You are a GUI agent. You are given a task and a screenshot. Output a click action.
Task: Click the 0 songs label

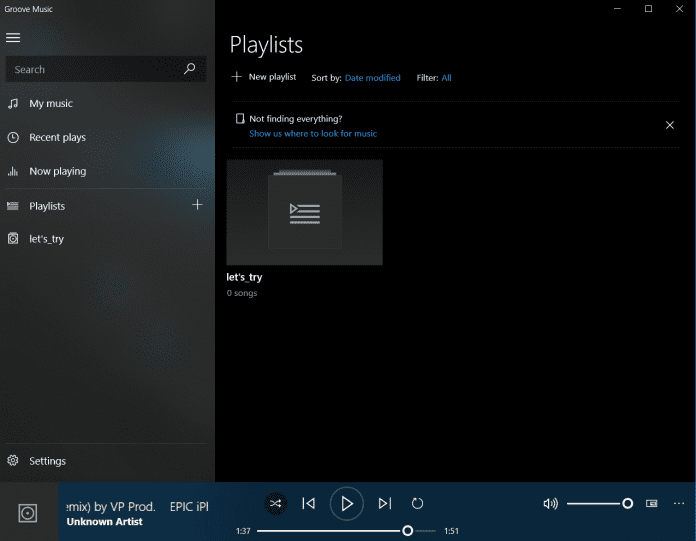242,293
